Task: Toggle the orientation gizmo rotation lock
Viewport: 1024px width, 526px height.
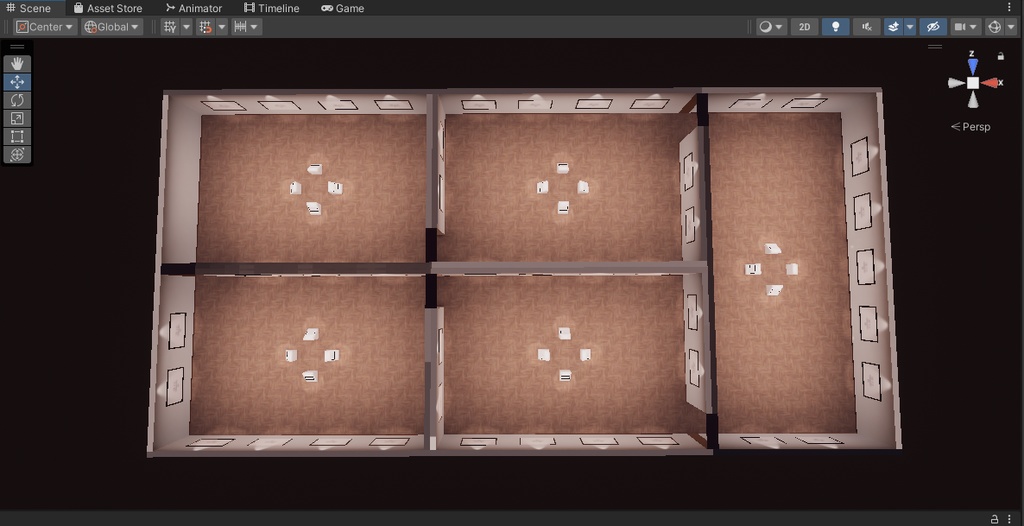Action: coord(1000,56)
